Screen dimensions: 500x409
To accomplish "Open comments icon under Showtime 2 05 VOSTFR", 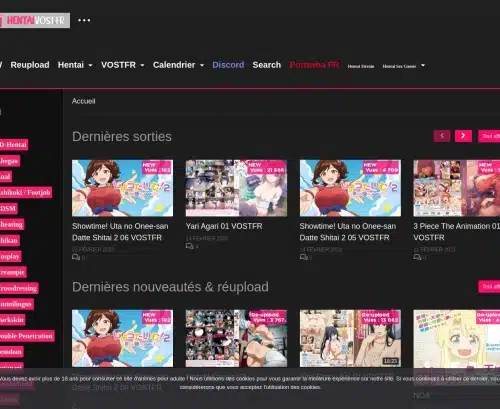I will [303, 257].
